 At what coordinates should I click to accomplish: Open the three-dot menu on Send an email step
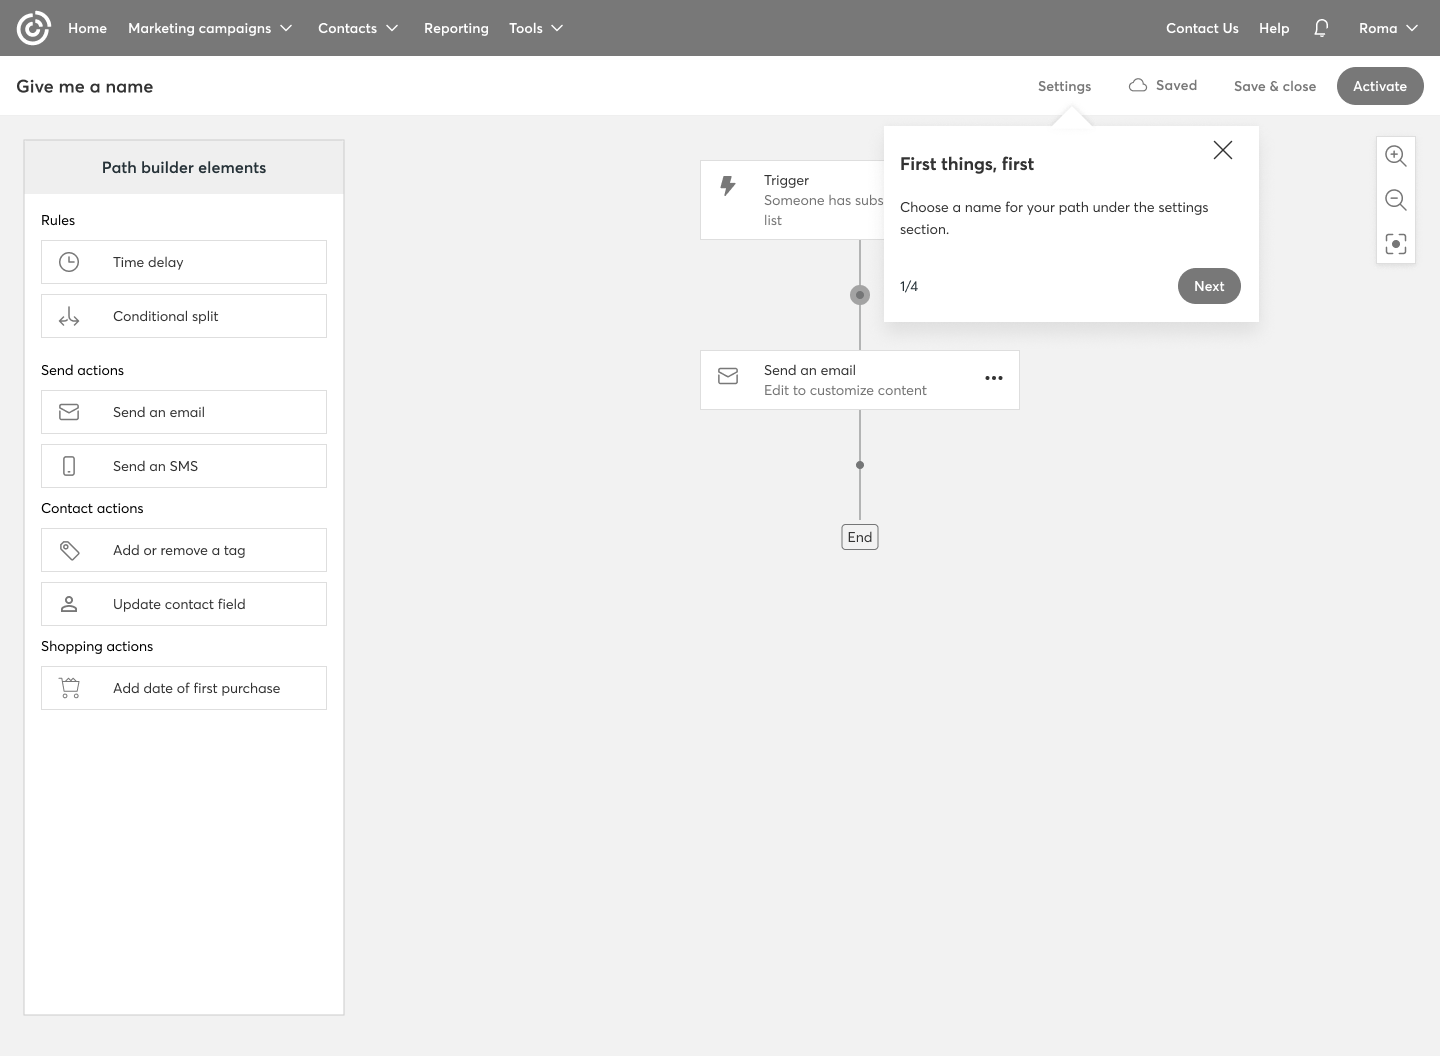coord(993,378)
